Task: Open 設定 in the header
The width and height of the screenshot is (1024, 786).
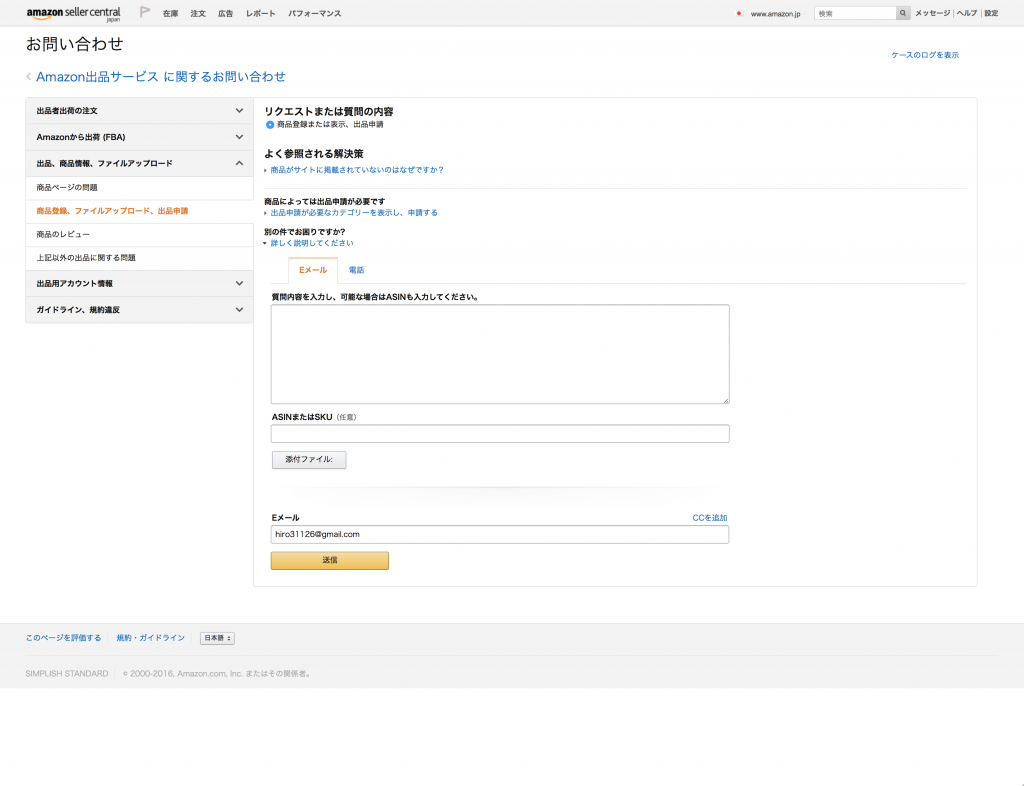Action: tap(991, 13)
